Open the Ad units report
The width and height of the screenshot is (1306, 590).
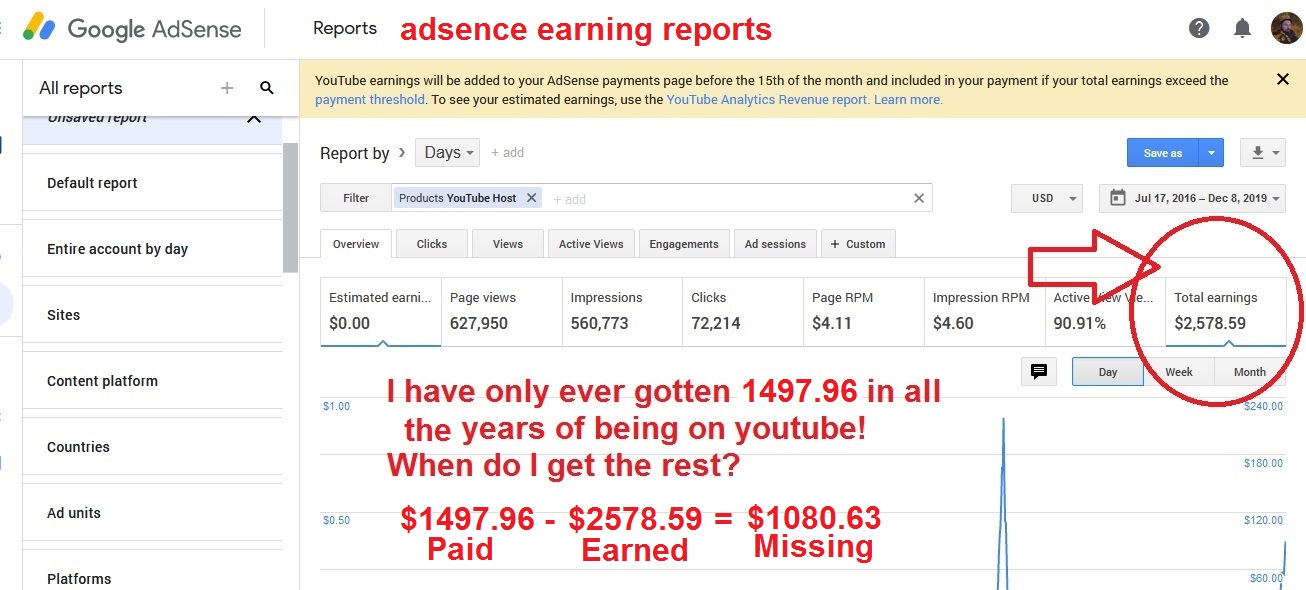[153, 513]
